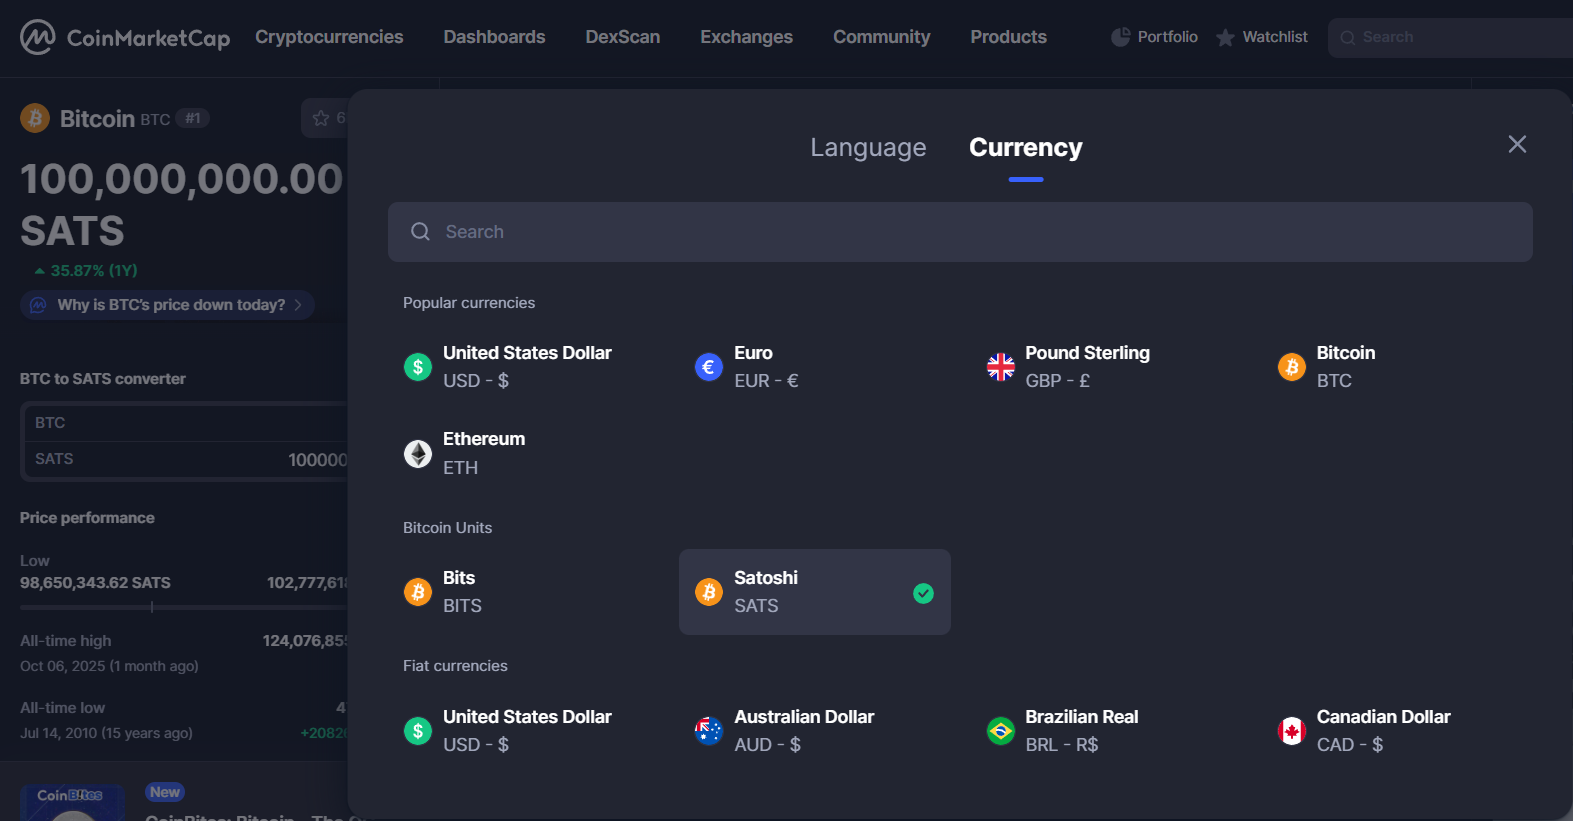1573x821 pixels.
Task: Close the currency dialog with the X
Action: click(1517, 144)
